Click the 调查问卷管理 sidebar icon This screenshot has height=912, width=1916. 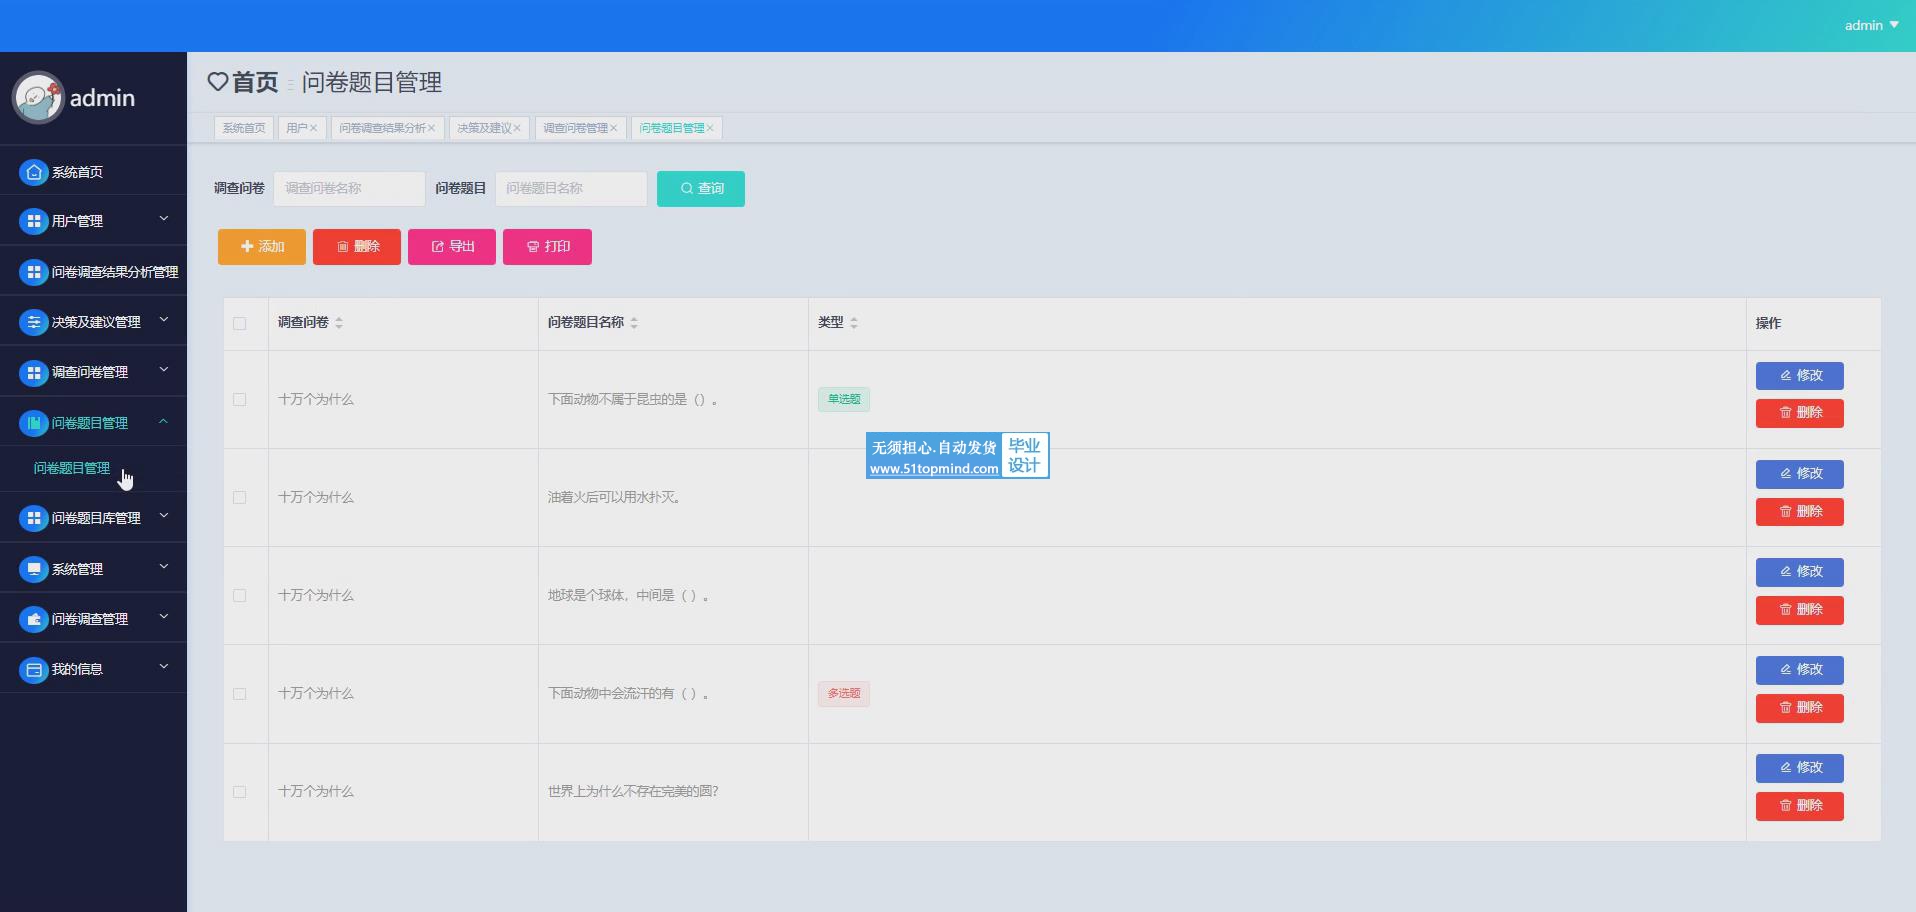(x=34, y=372)
